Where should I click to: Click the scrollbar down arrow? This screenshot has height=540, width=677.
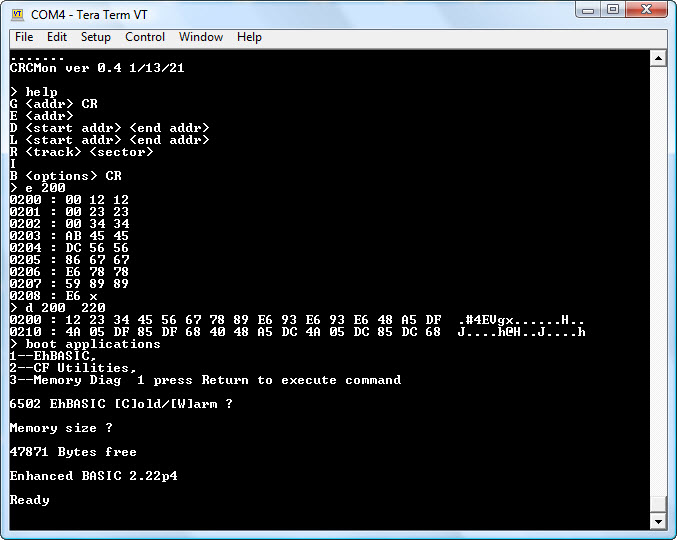(x=657, y=521)
